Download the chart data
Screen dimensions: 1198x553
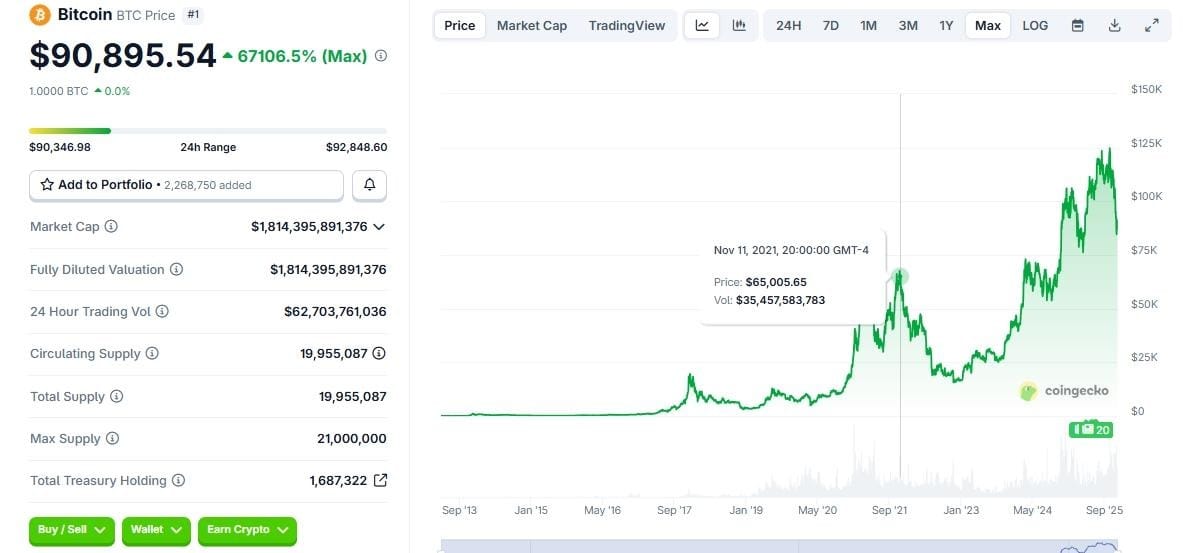tap(1115, 26)
